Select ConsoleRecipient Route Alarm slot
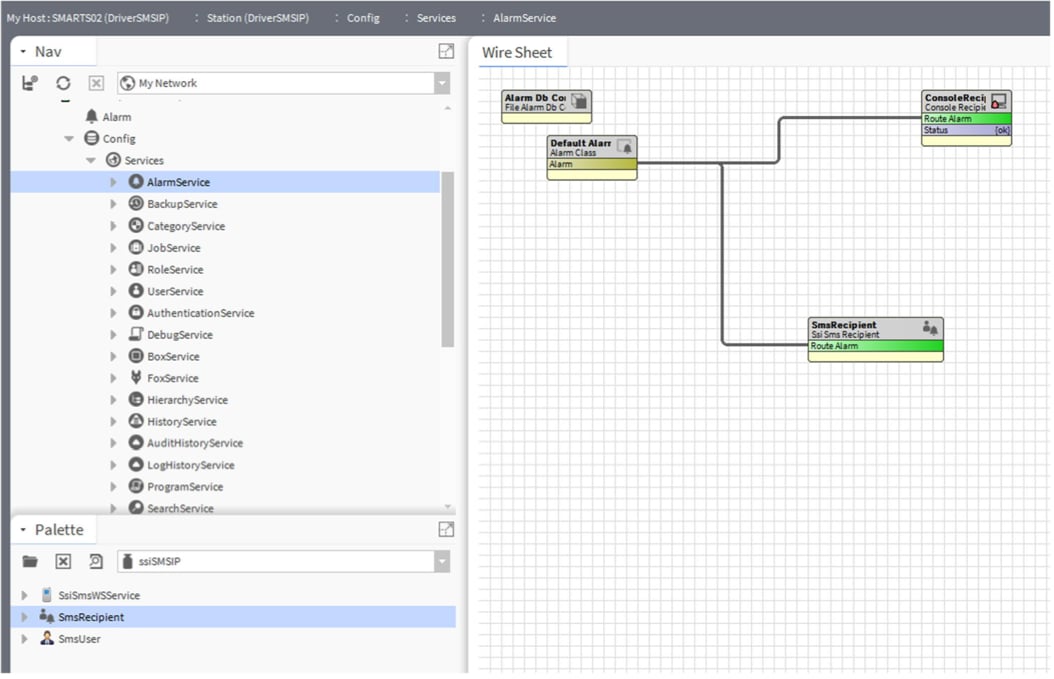Image resolution: width=1054 pixels, height=679 pixels. tap(965, 119)
